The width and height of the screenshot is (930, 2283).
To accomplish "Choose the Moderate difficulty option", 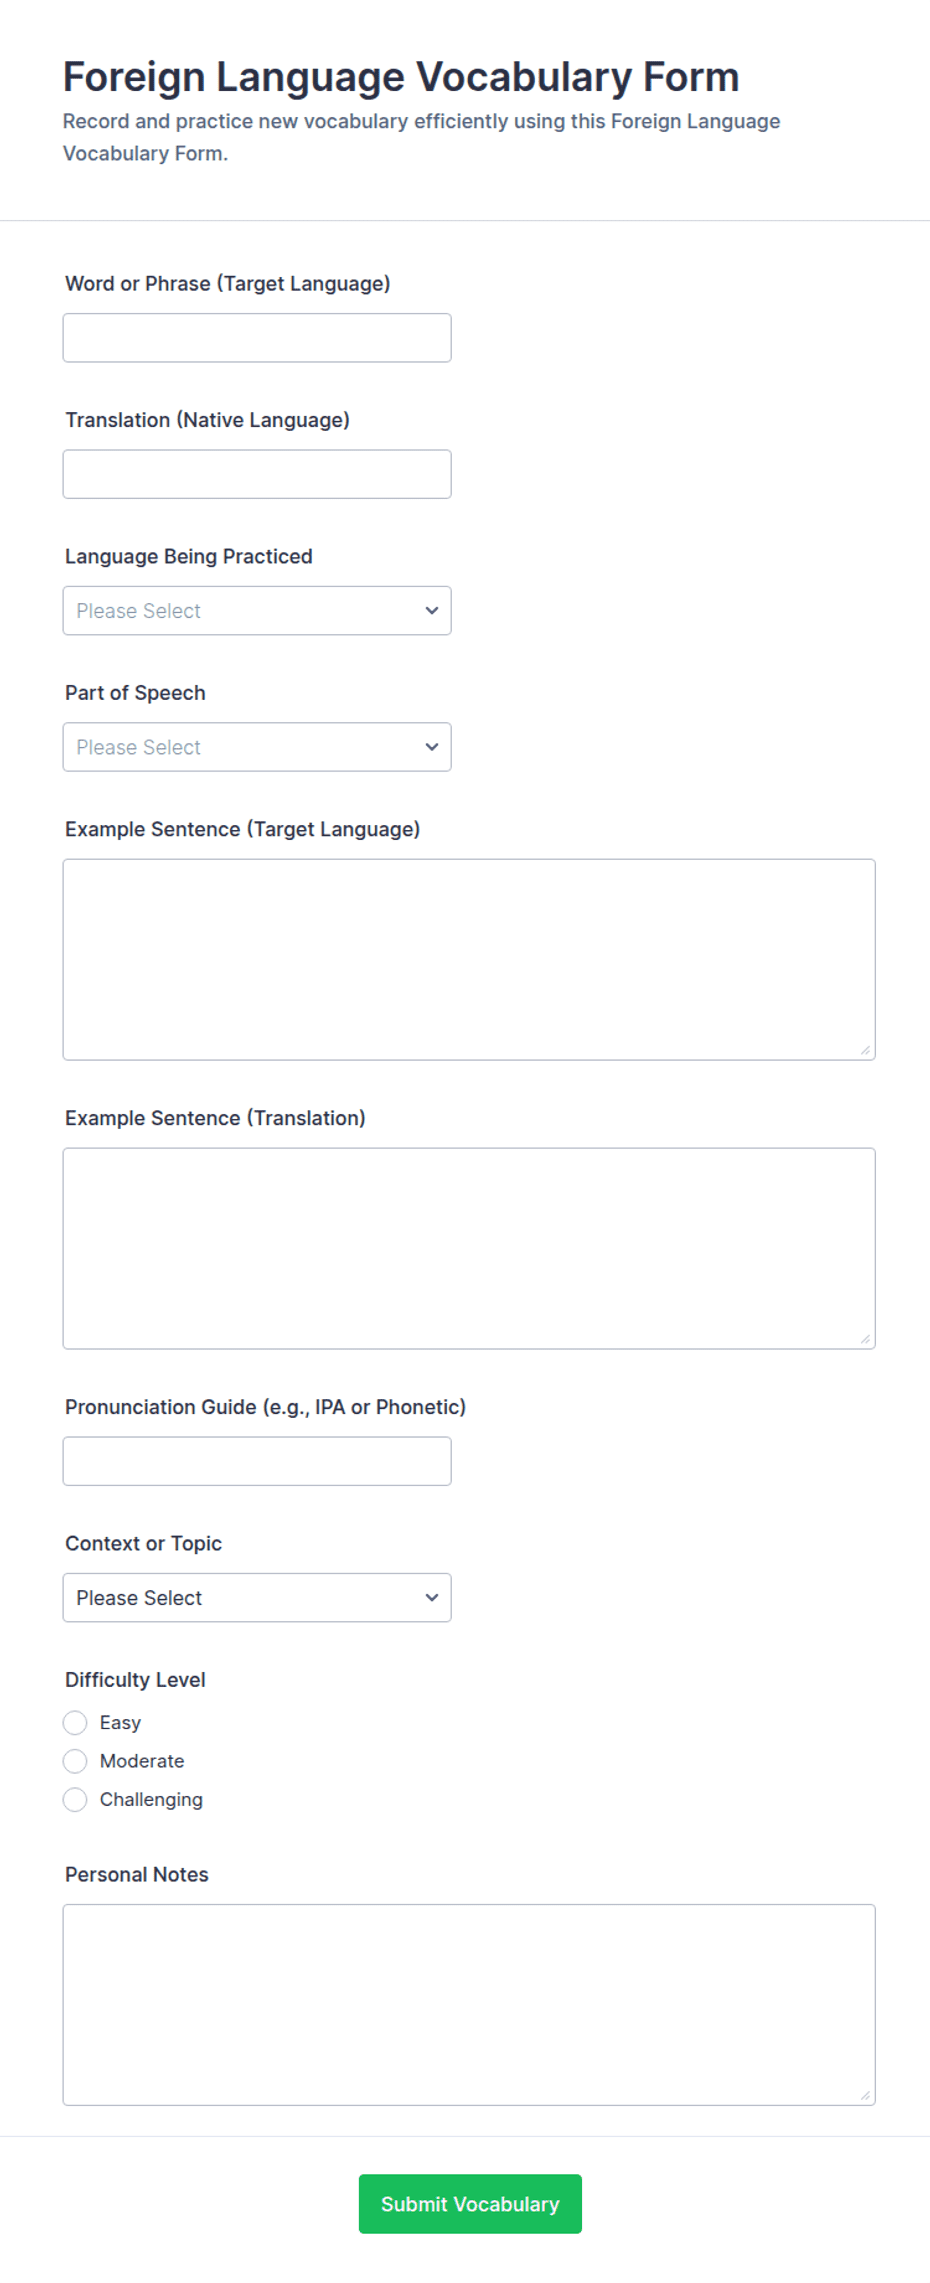I will tap(75, 1761).
